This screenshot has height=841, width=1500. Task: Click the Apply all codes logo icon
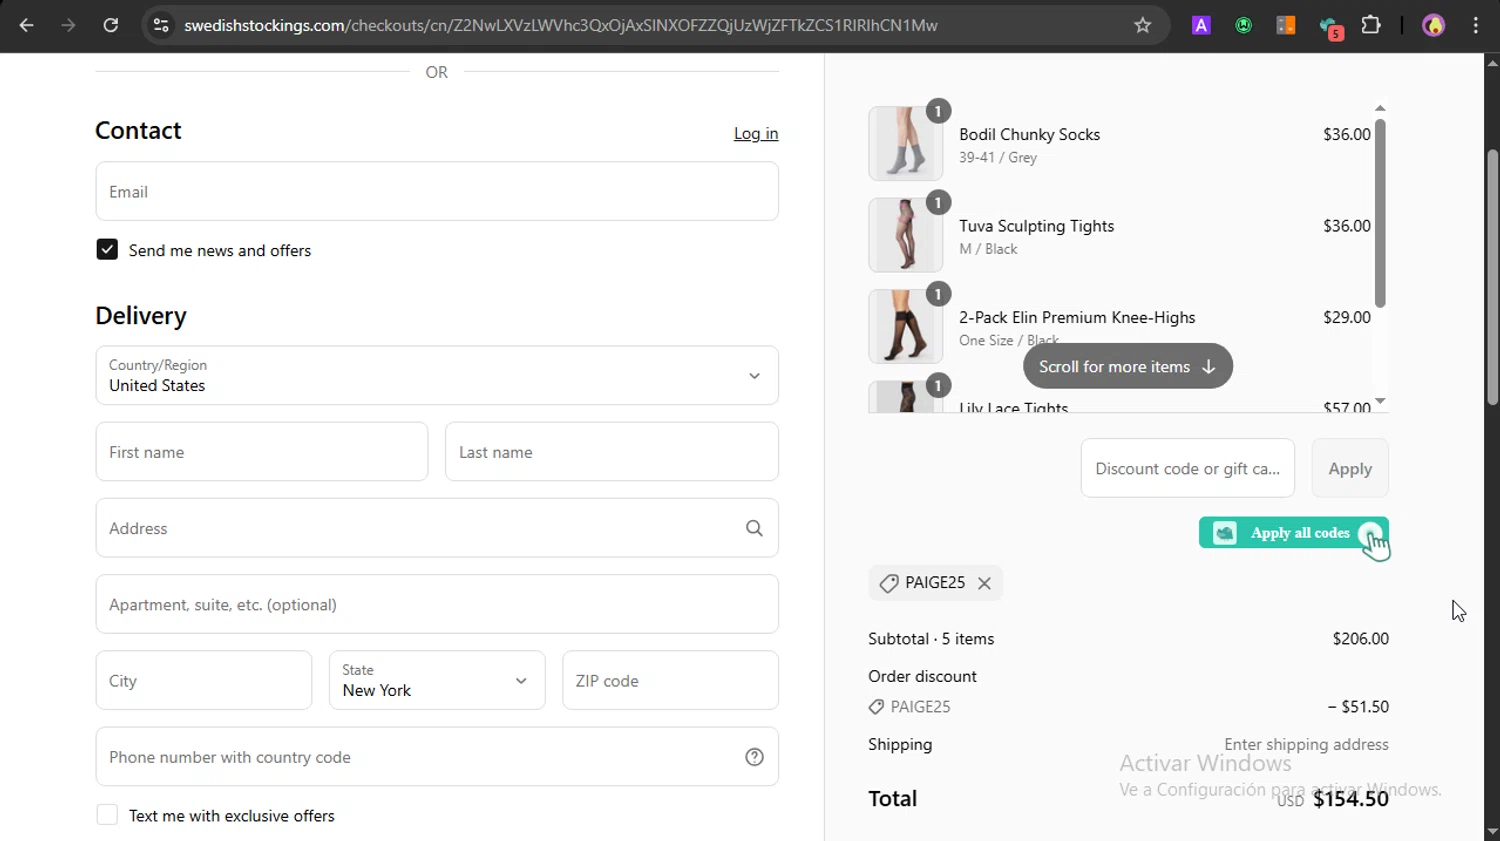click(x=1225, y=533)
